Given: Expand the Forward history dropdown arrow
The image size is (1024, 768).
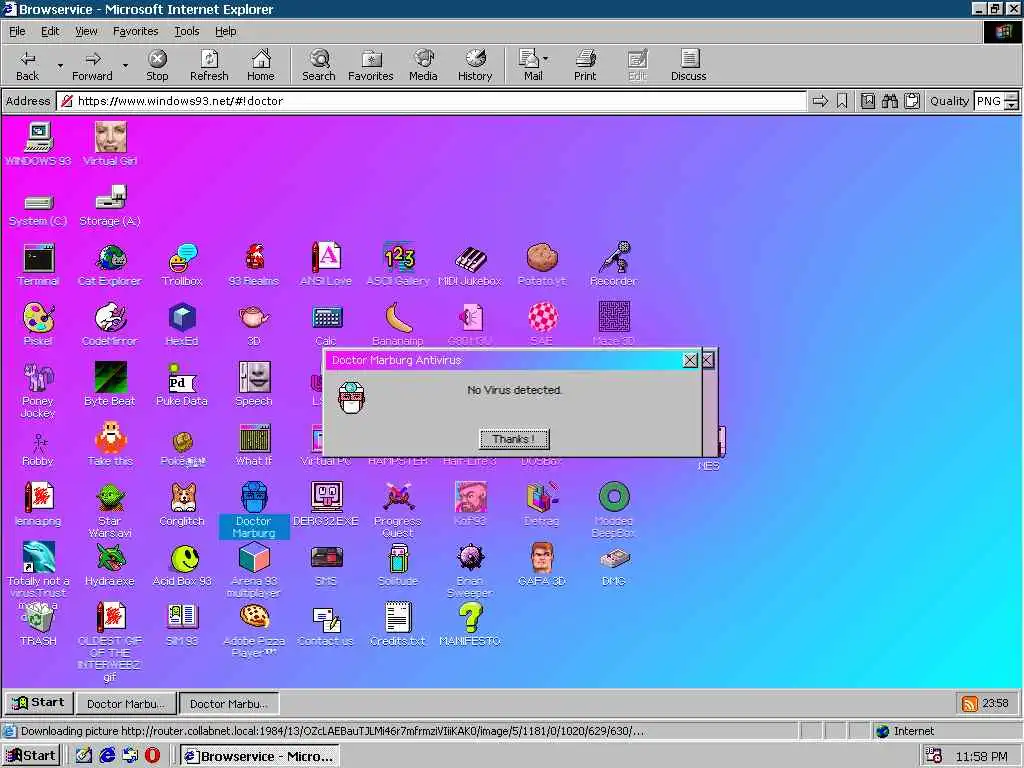Looking at the screenshot, I should pos(125,65).
